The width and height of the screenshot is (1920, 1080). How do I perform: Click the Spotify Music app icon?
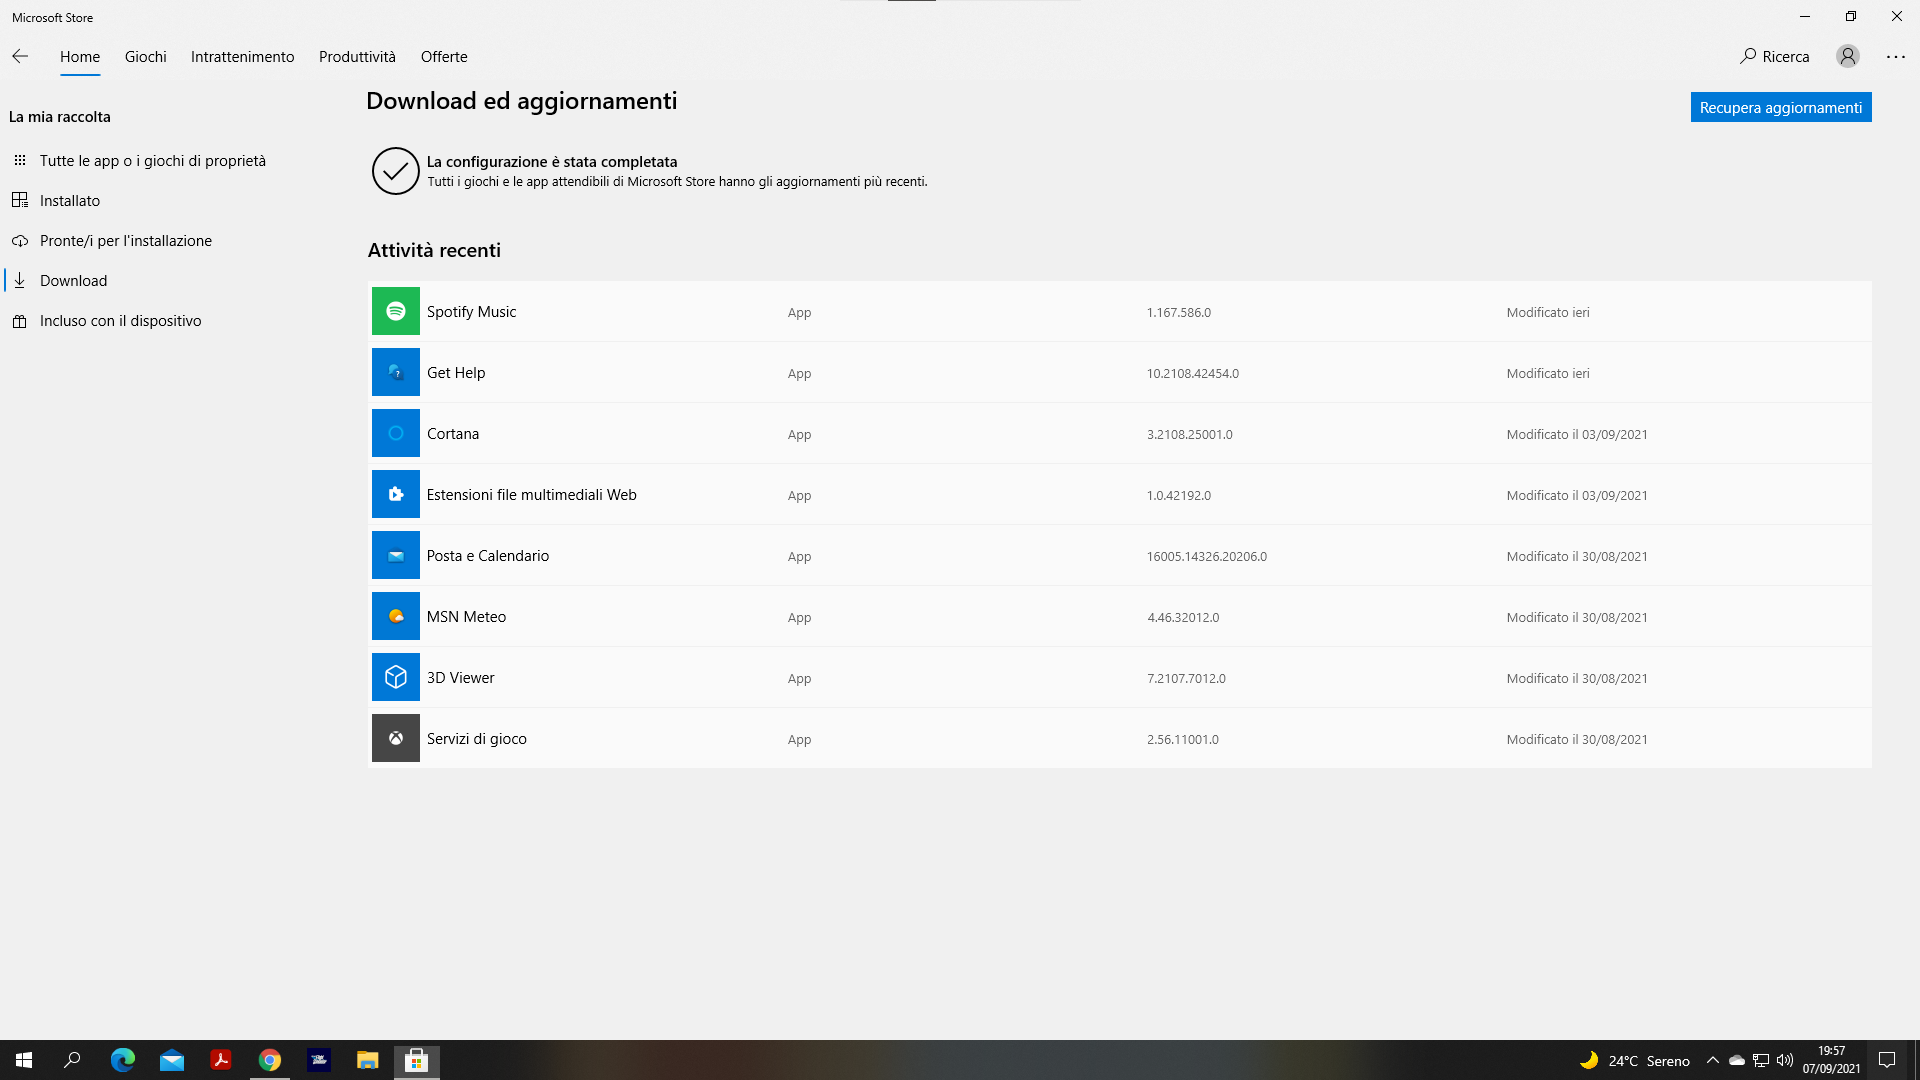tap(395, 311)
